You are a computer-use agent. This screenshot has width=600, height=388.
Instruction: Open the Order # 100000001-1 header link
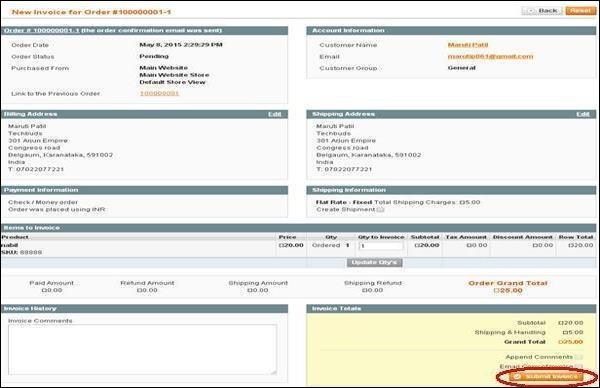pos(41,30)
